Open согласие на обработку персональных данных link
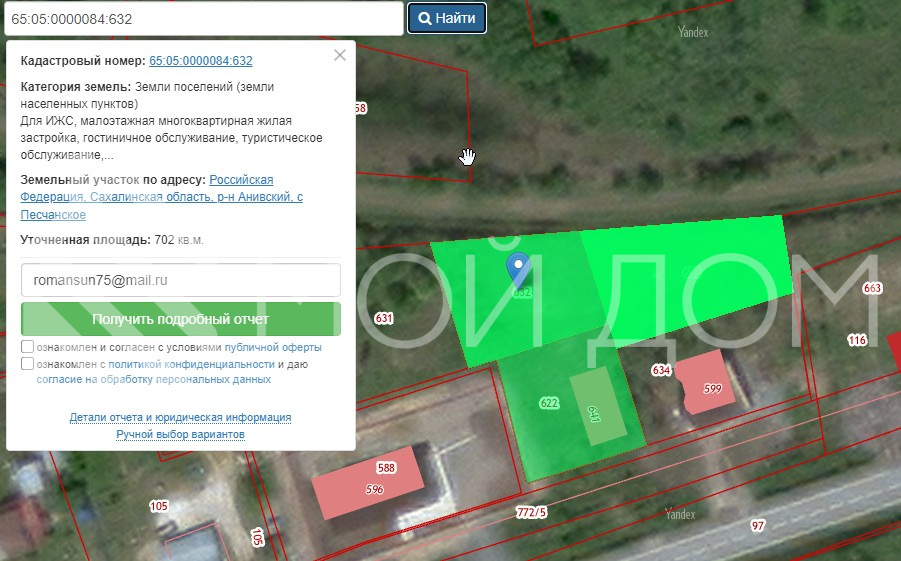901x561 pixels. click(x=154, y=380)
